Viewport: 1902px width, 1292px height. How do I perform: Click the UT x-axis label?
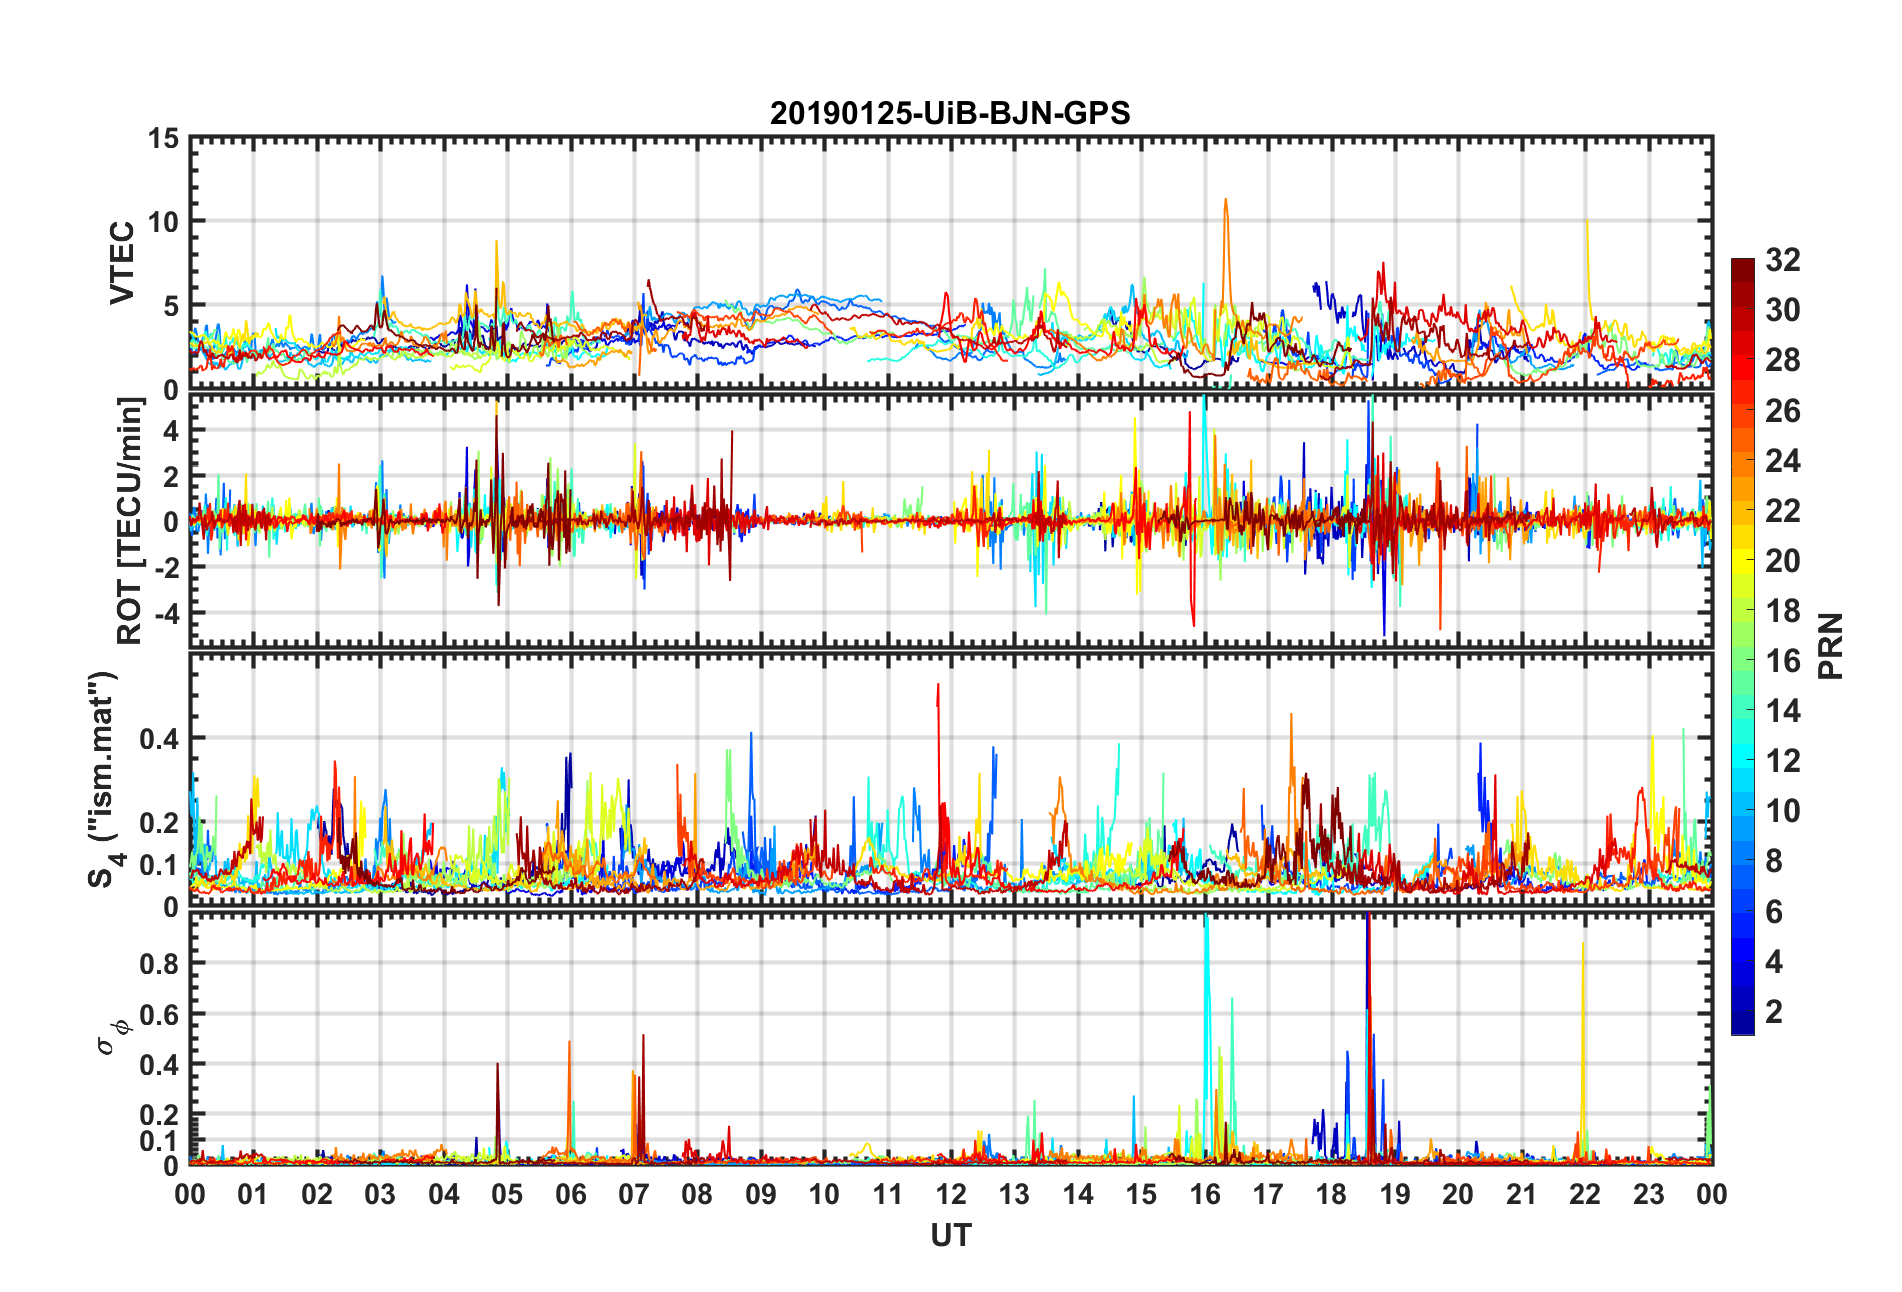(950, 1236)
